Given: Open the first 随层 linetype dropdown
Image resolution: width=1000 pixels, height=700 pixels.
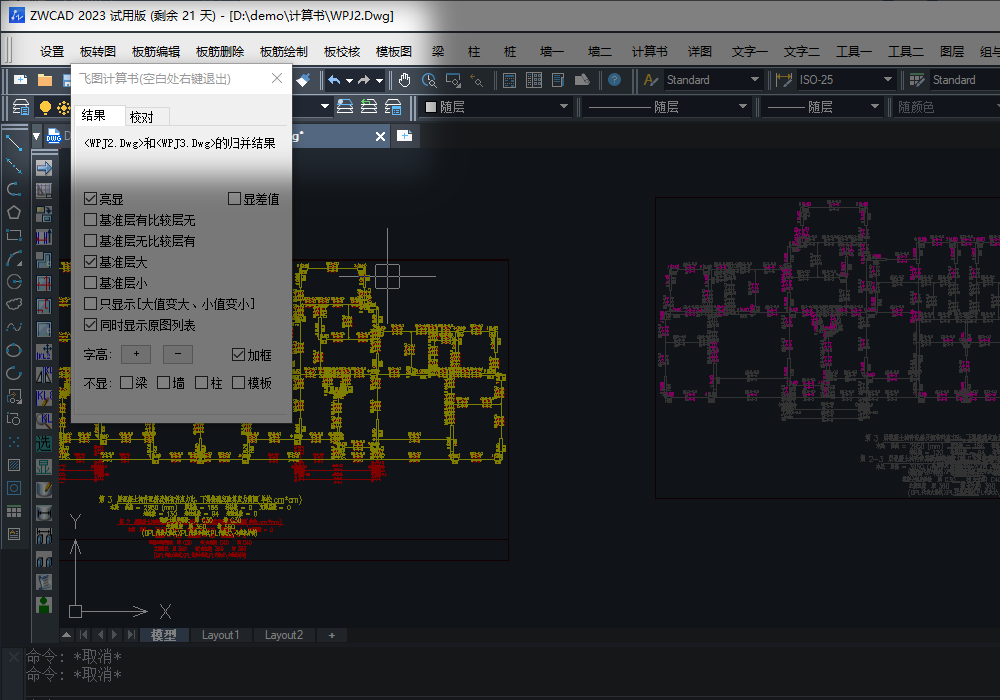Looking at the screenshot, I should pyautogui.click(x=743, y=106).
